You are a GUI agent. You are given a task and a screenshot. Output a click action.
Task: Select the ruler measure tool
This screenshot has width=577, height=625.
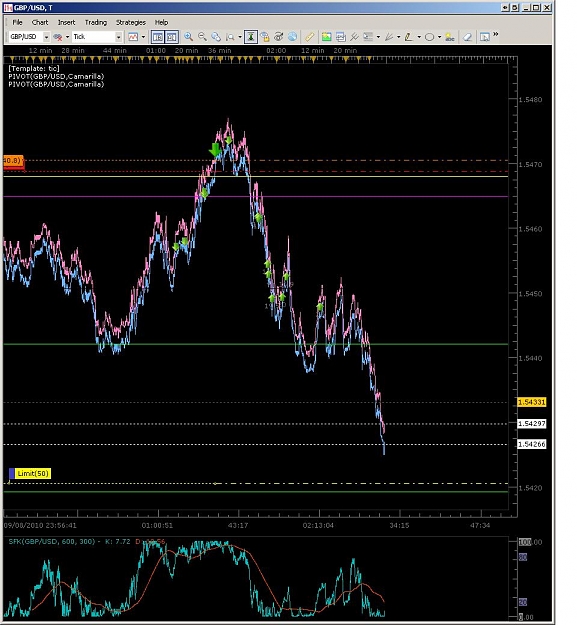coord(310,37)
